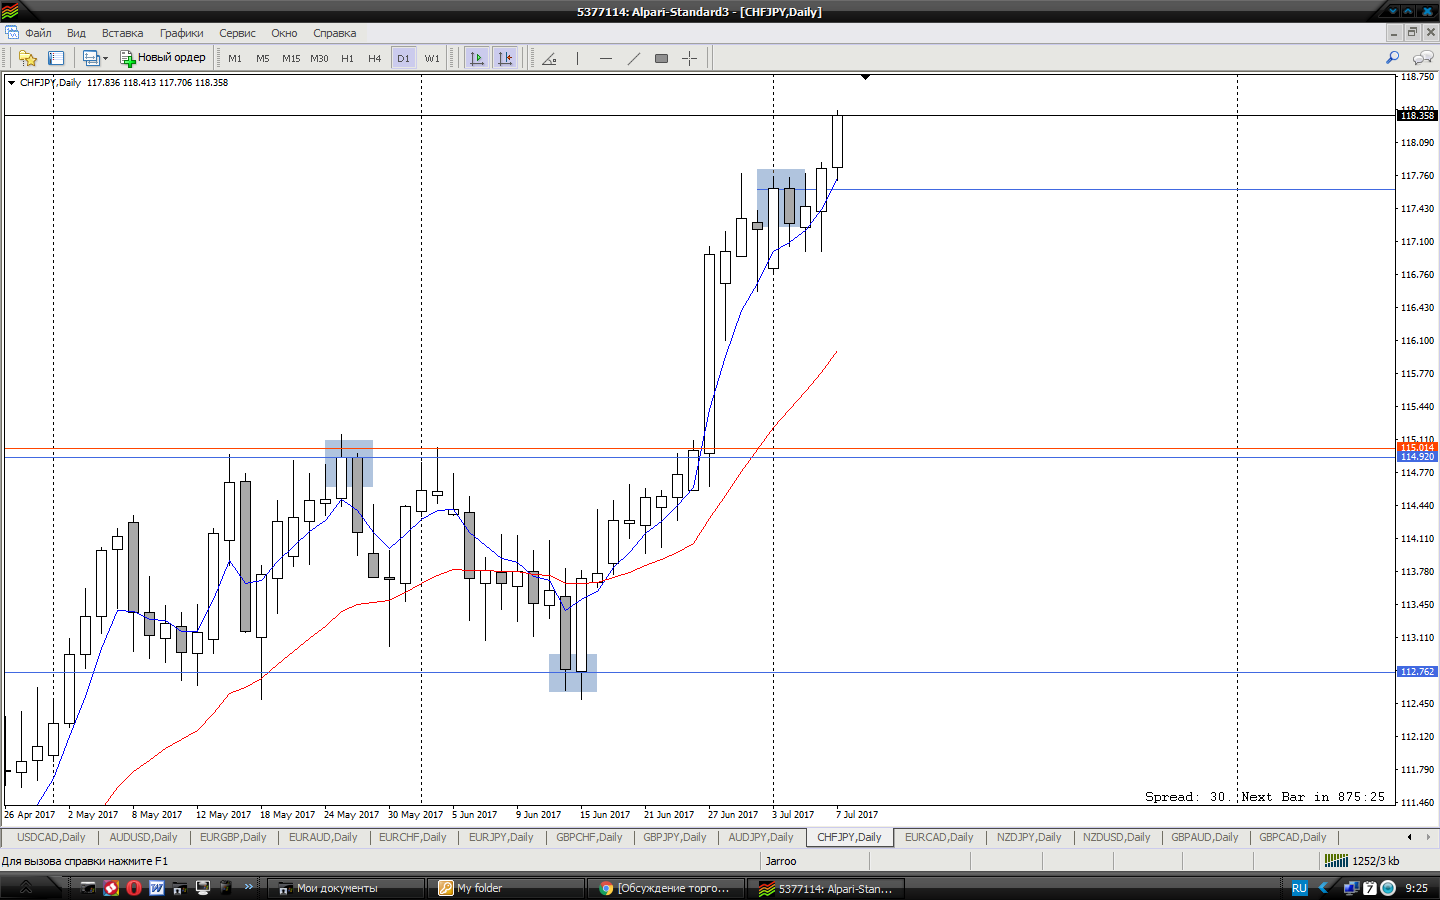
Task: Select the vertical line tool
Action: point(577,58)
